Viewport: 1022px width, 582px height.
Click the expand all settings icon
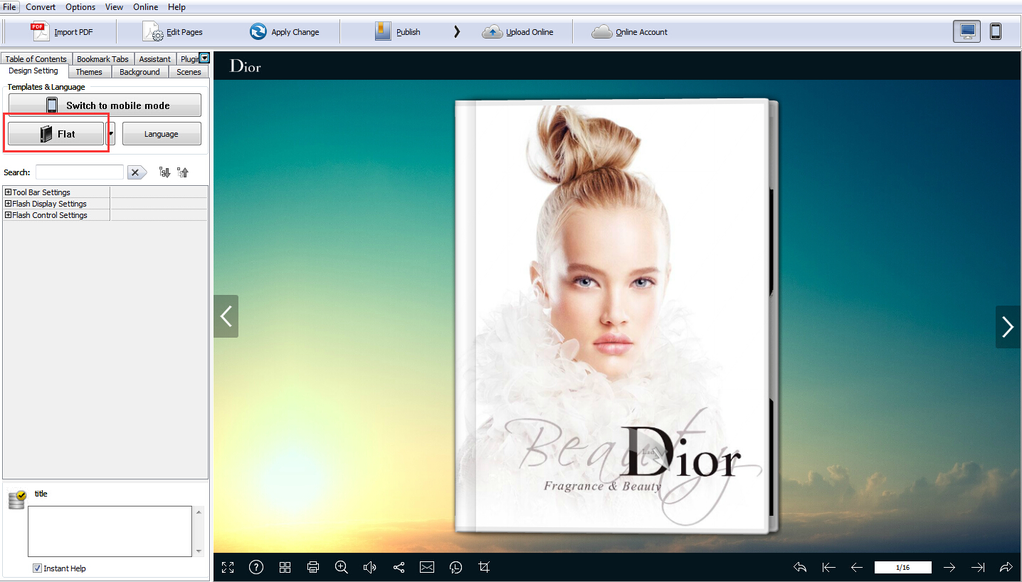(164, 172)
